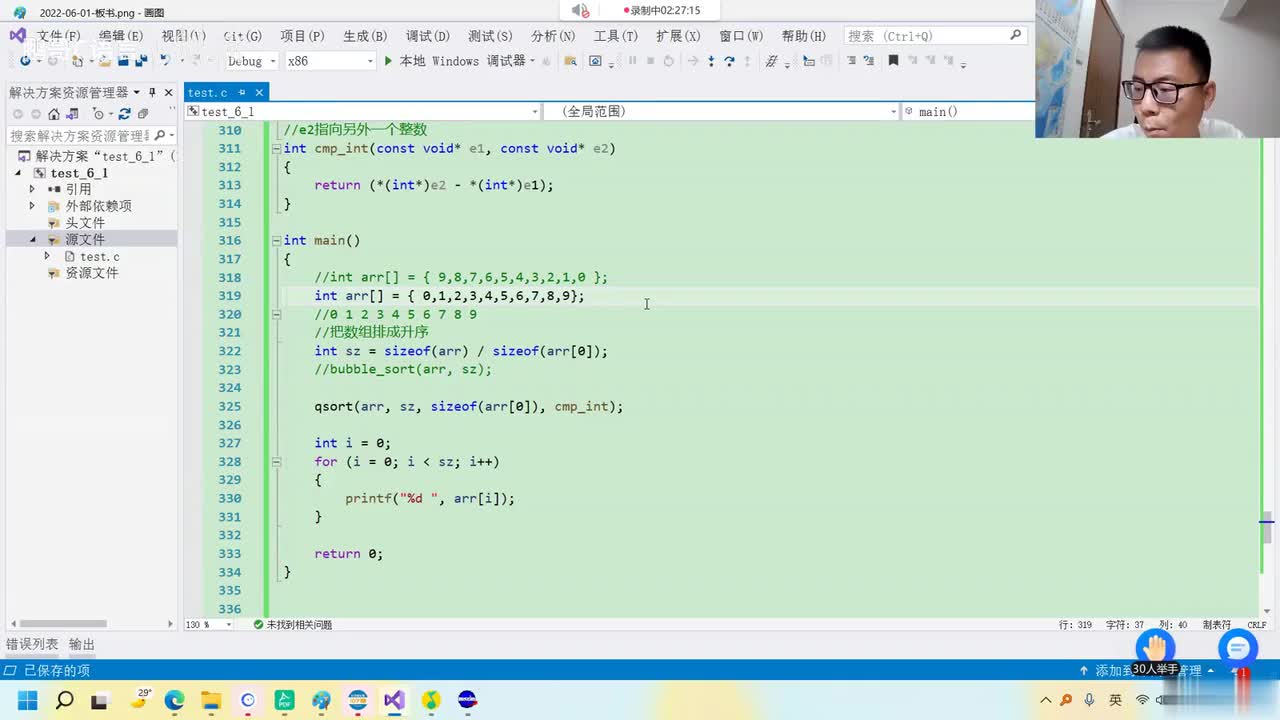Expand the 引用 node in Solution Explorer
This screenshot has height=720, width=1280.
coord(32,189)
